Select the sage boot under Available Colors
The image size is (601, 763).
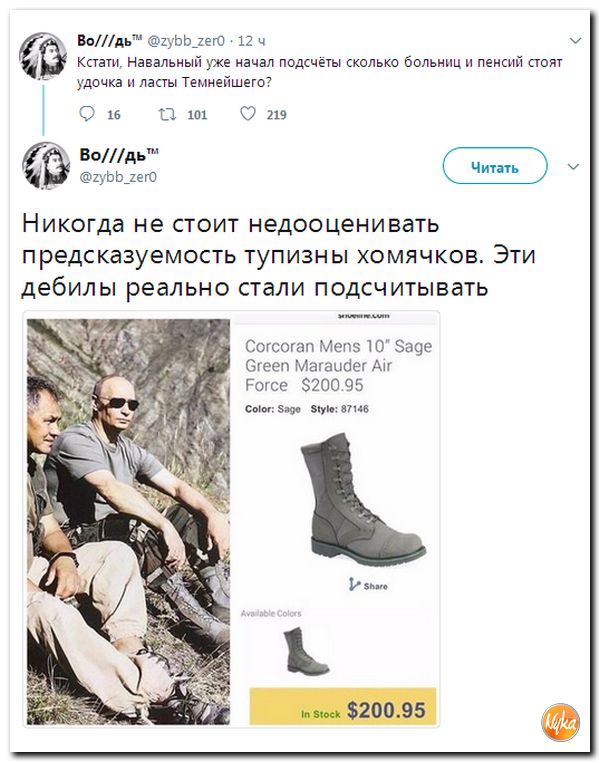(305, 651)
